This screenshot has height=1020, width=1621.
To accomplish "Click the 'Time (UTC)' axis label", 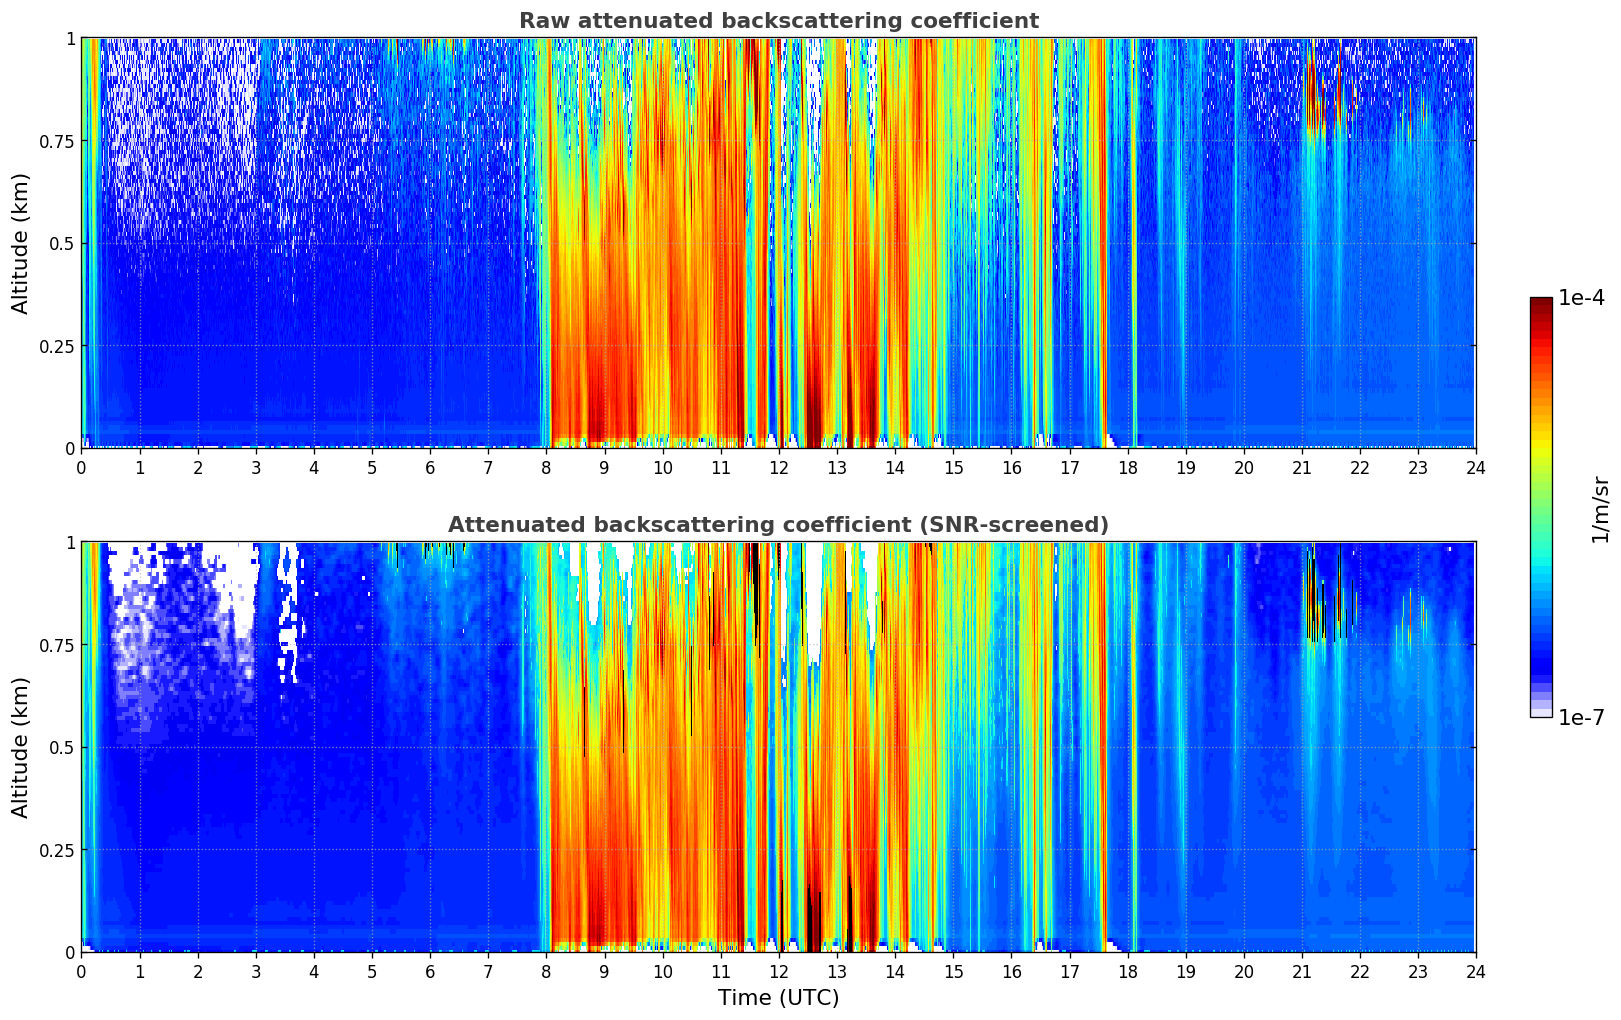I will 778,998.
